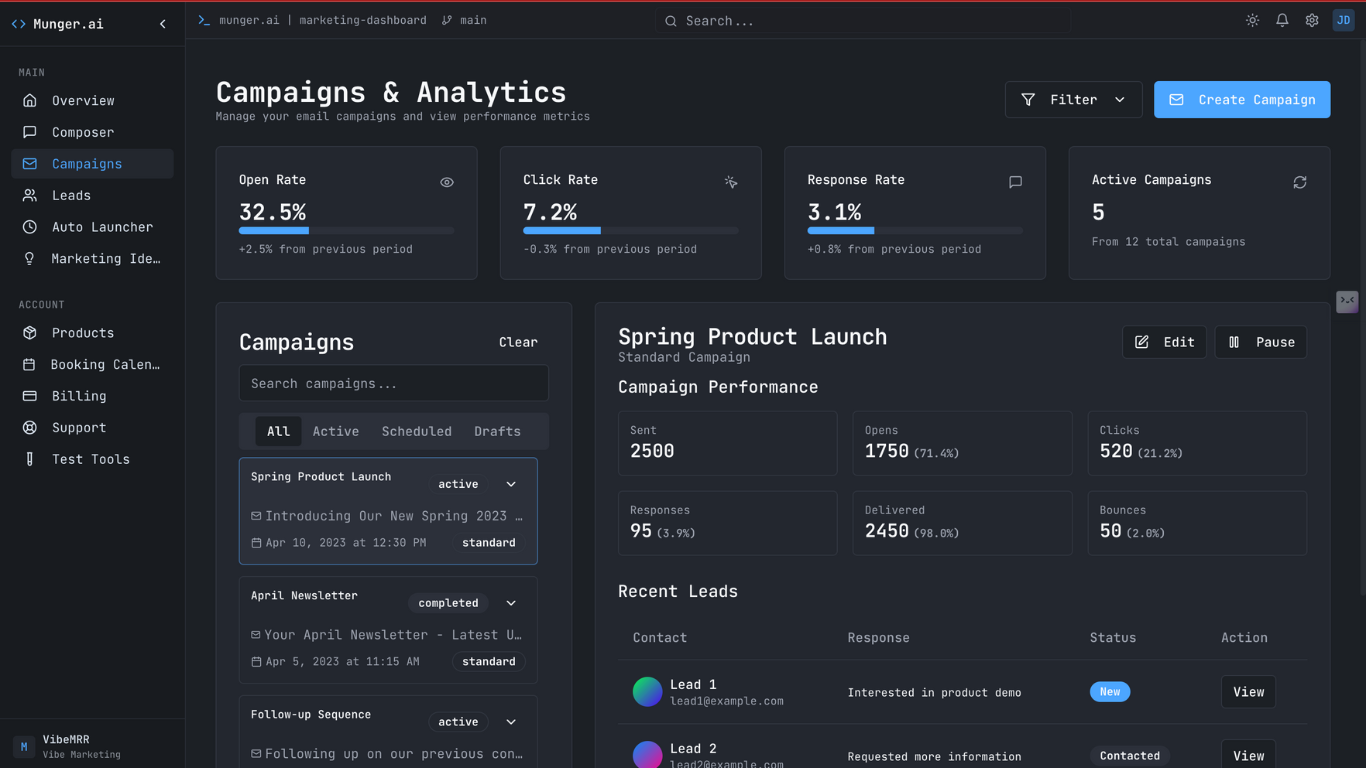The image size is (1366, 768).
Task: Click the Create Campaign button
Action: coord(1242,100)
